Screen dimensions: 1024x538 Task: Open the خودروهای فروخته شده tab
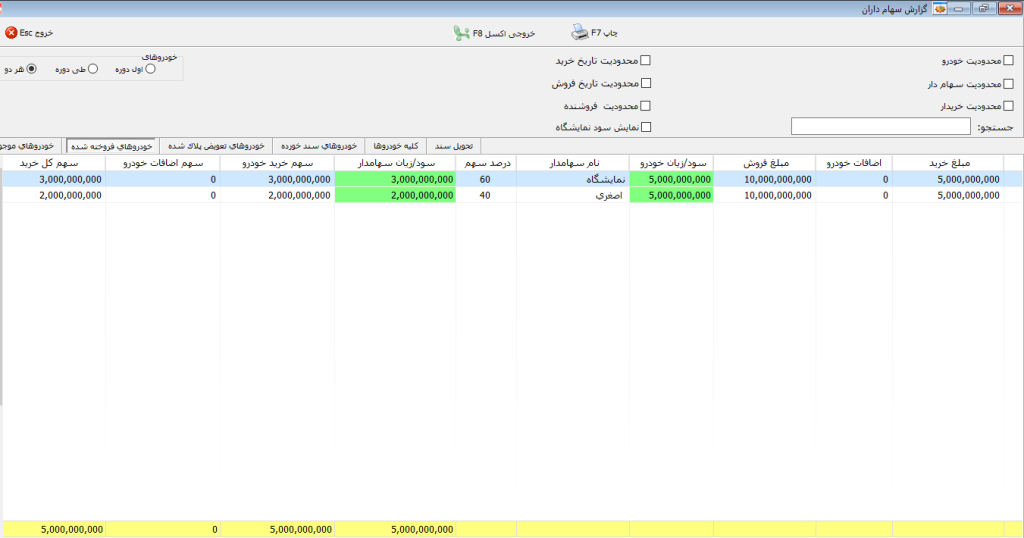click(111, 146)
